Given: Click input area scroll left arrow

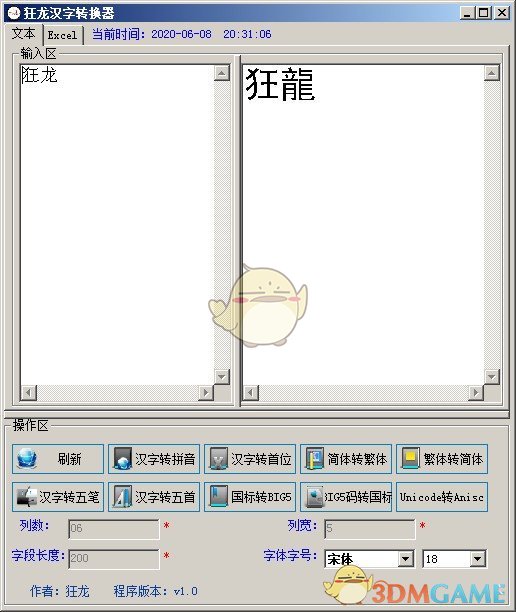Looking at the screenshot, I should click(28, 393).
